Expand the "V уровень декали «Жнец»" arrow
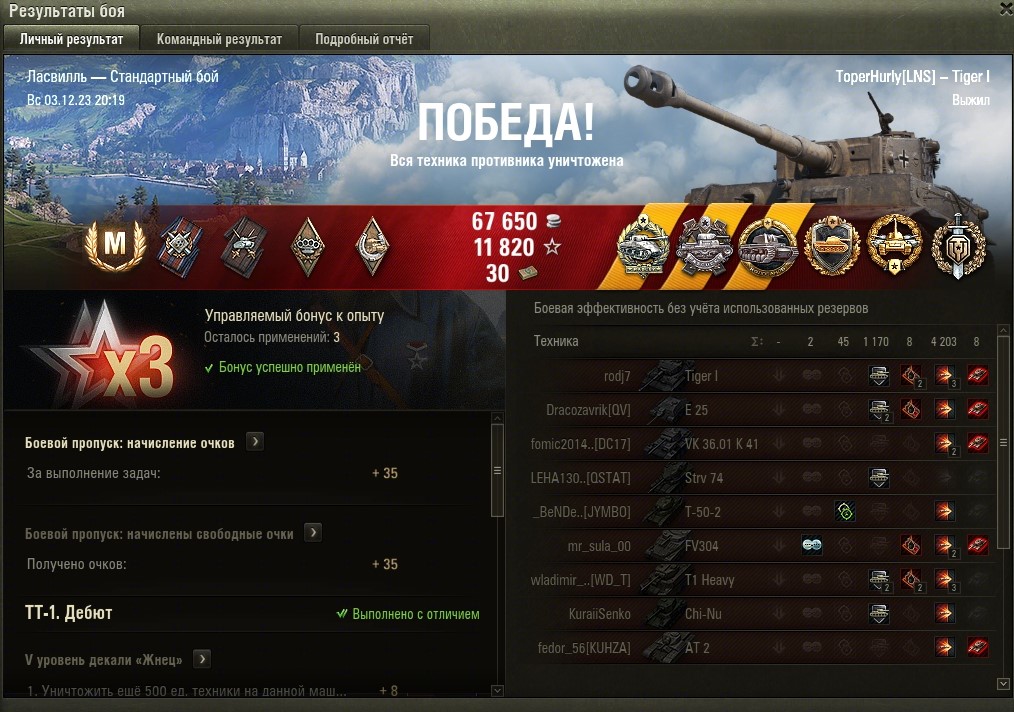 [x=202, y=659]
